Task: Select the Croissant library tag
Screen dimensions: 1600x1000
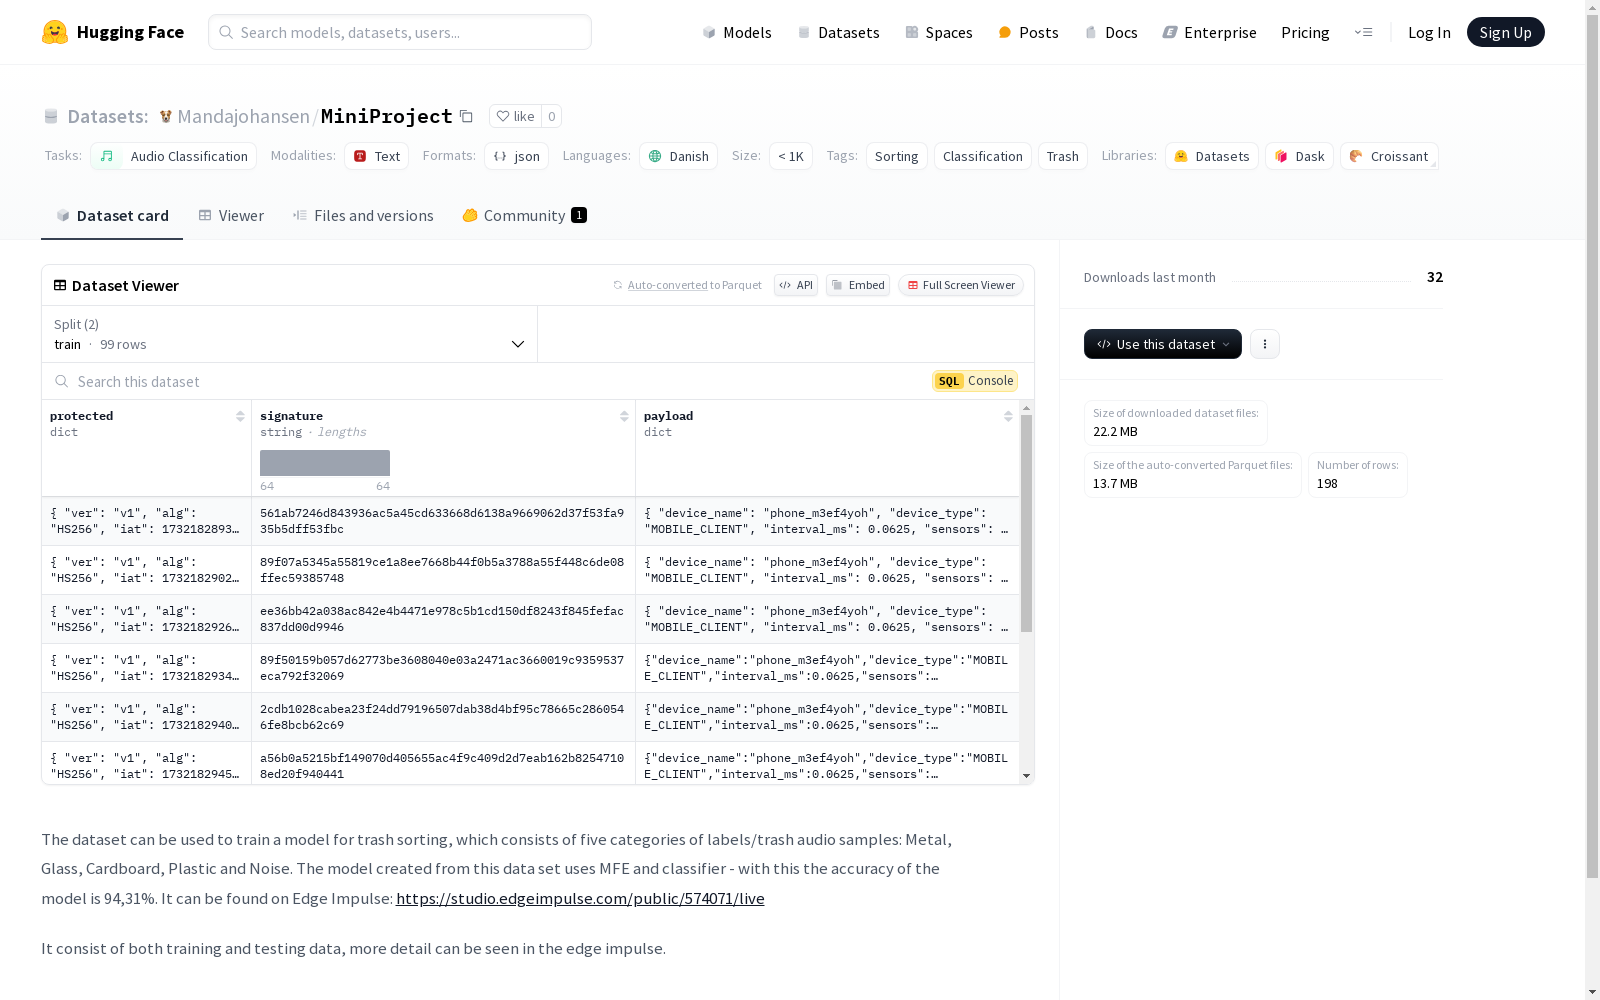Action: tap(1389, 156)
